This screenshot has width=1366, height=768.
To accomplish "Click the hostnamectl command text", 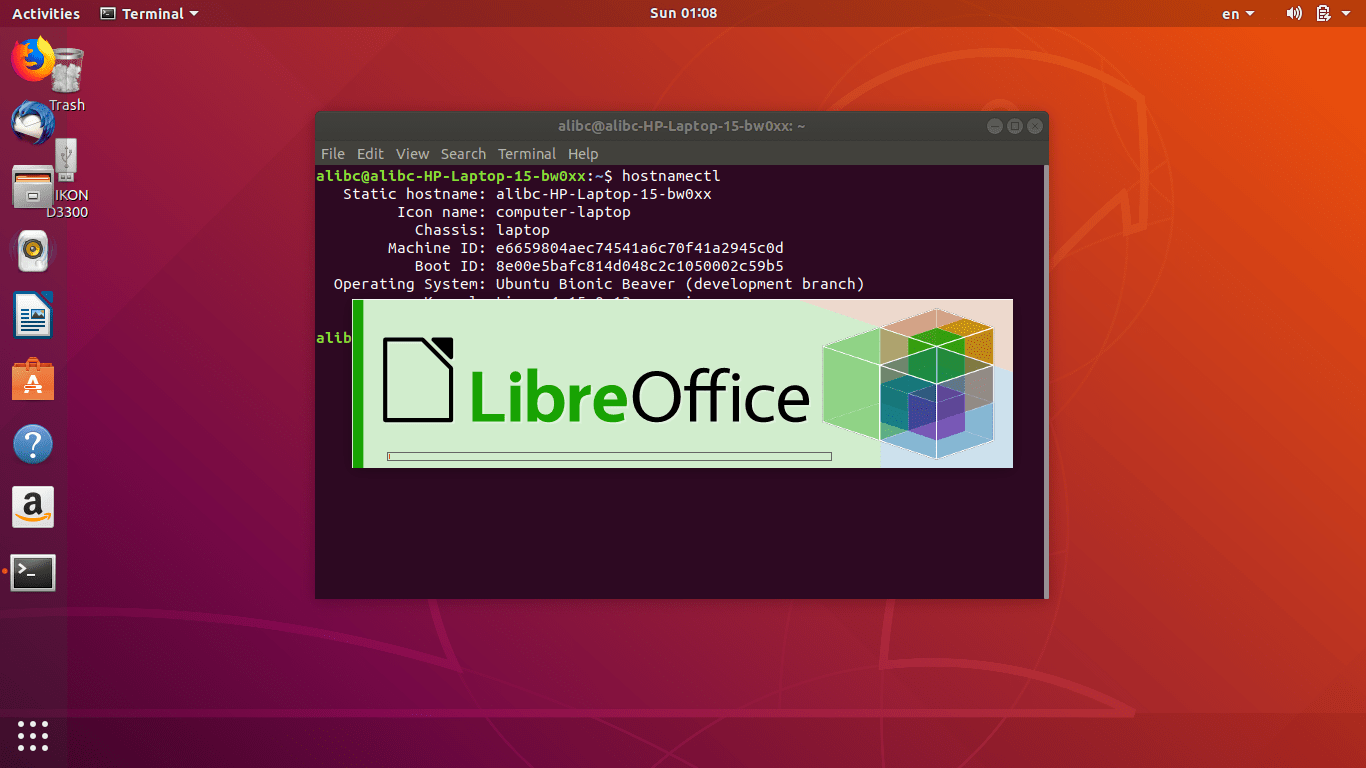I will (671, 176).
